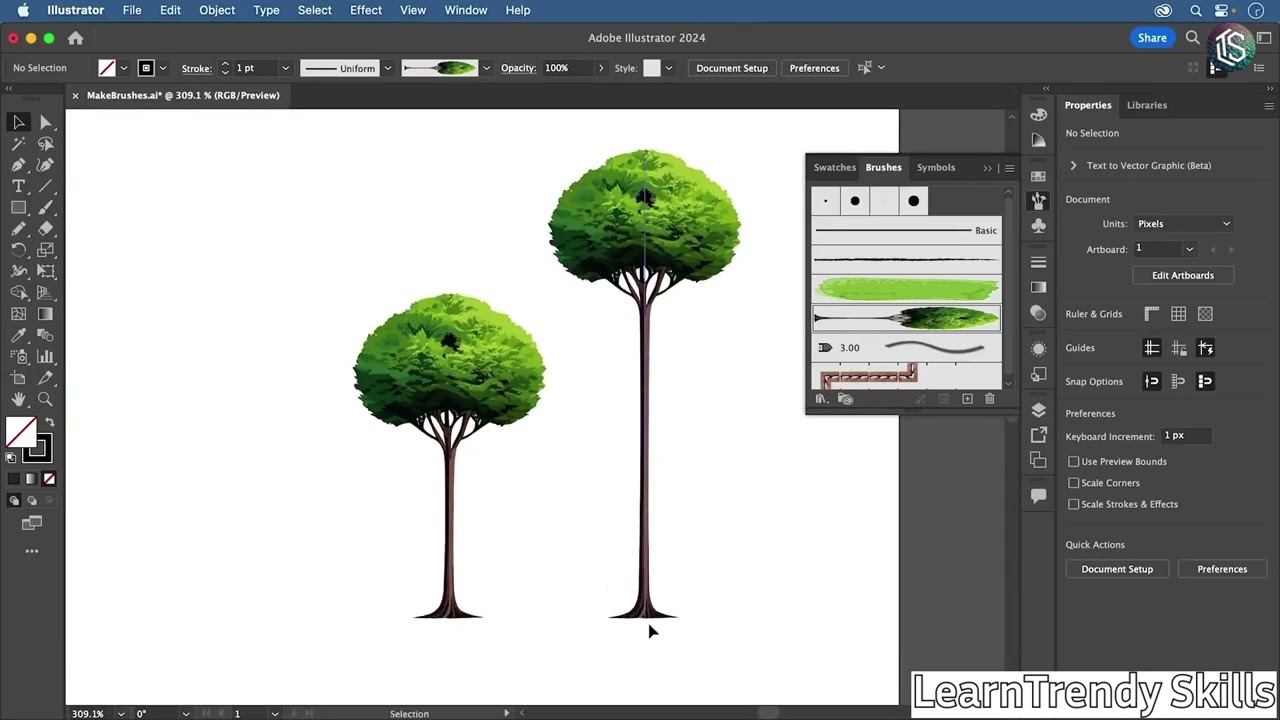Select the Pen tool
This screenshot has width=1280, height=720.
click(x=18, y=165)
